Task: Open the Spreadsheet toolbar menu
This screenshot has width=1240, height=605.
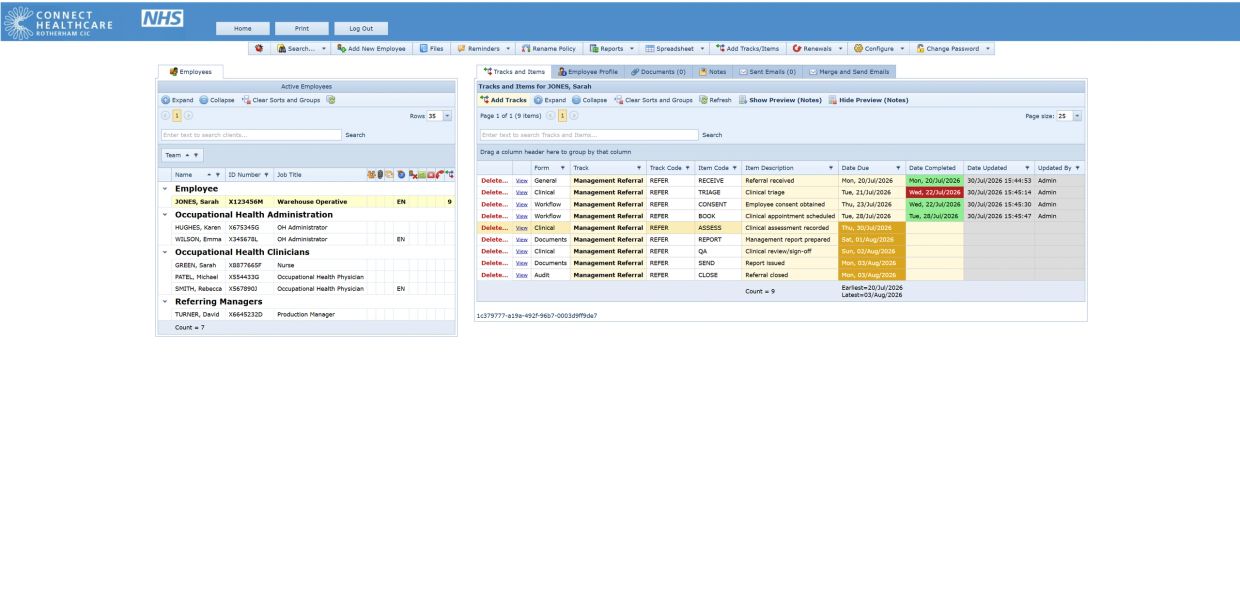Action: click(676, 48)
